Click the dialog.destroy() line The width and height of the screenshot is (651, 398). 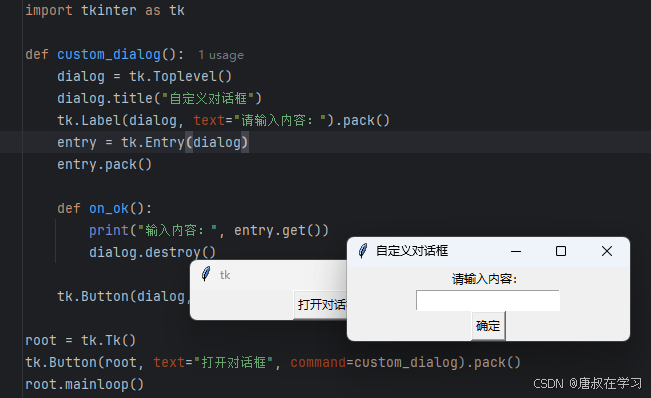[x=152, y=252]
